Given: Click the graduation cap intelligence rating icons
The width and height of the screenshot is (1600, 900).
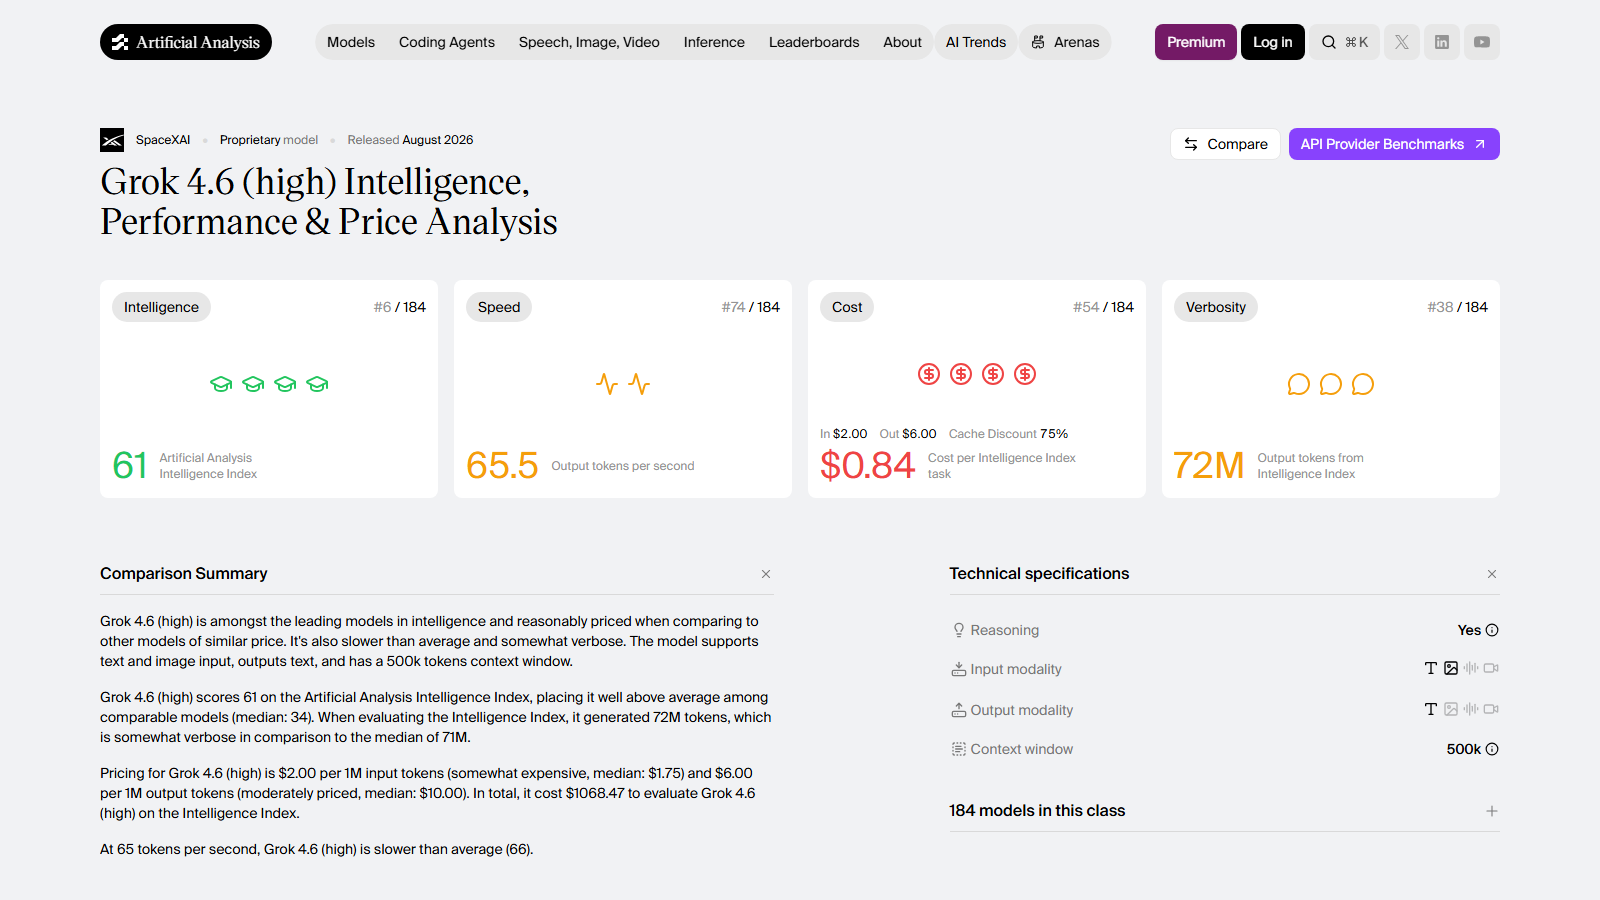Looking at the screenshot, I should (x=269, y=384).
